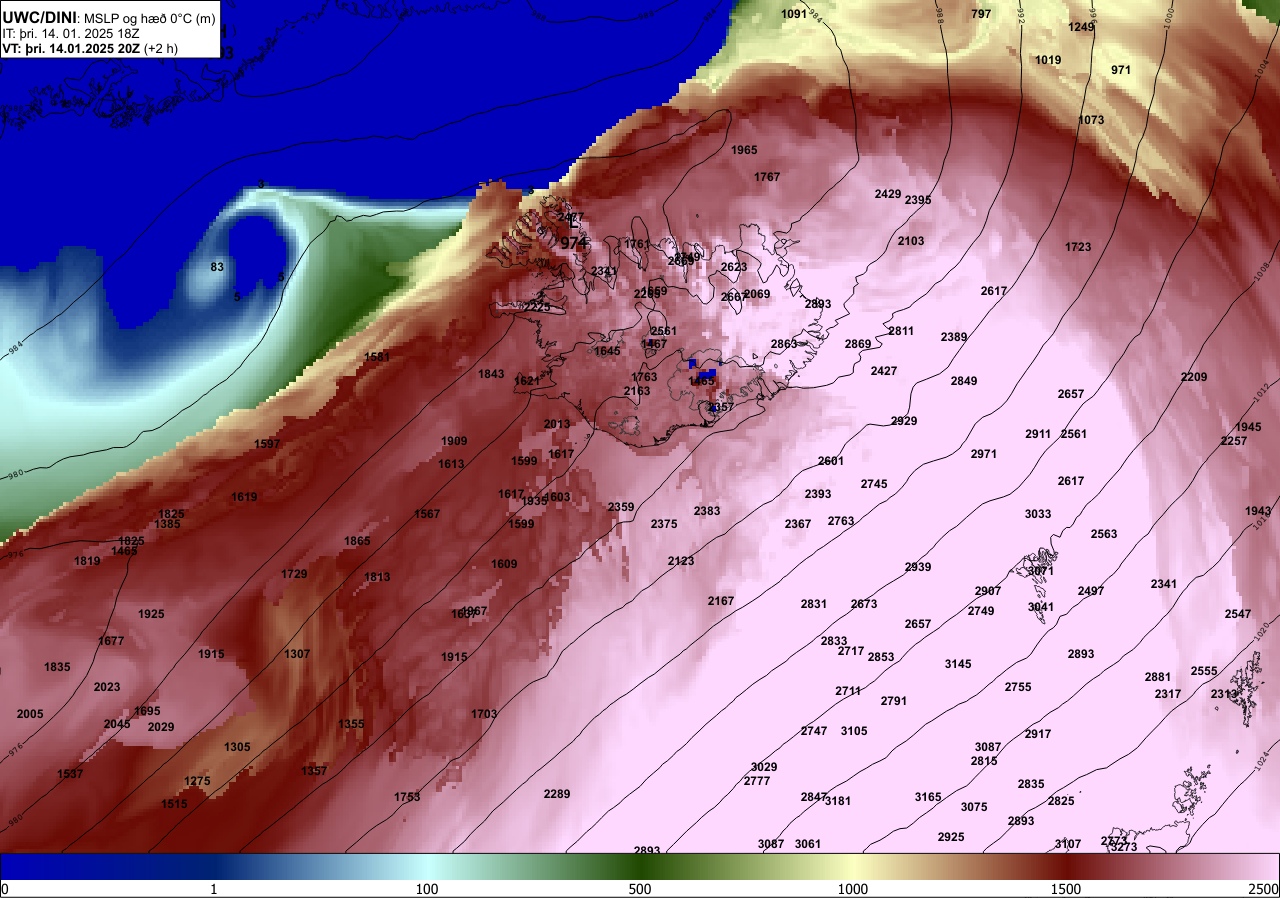Click the value 2123
This screenshot has height=898, width=1280.
click(681, 561)
